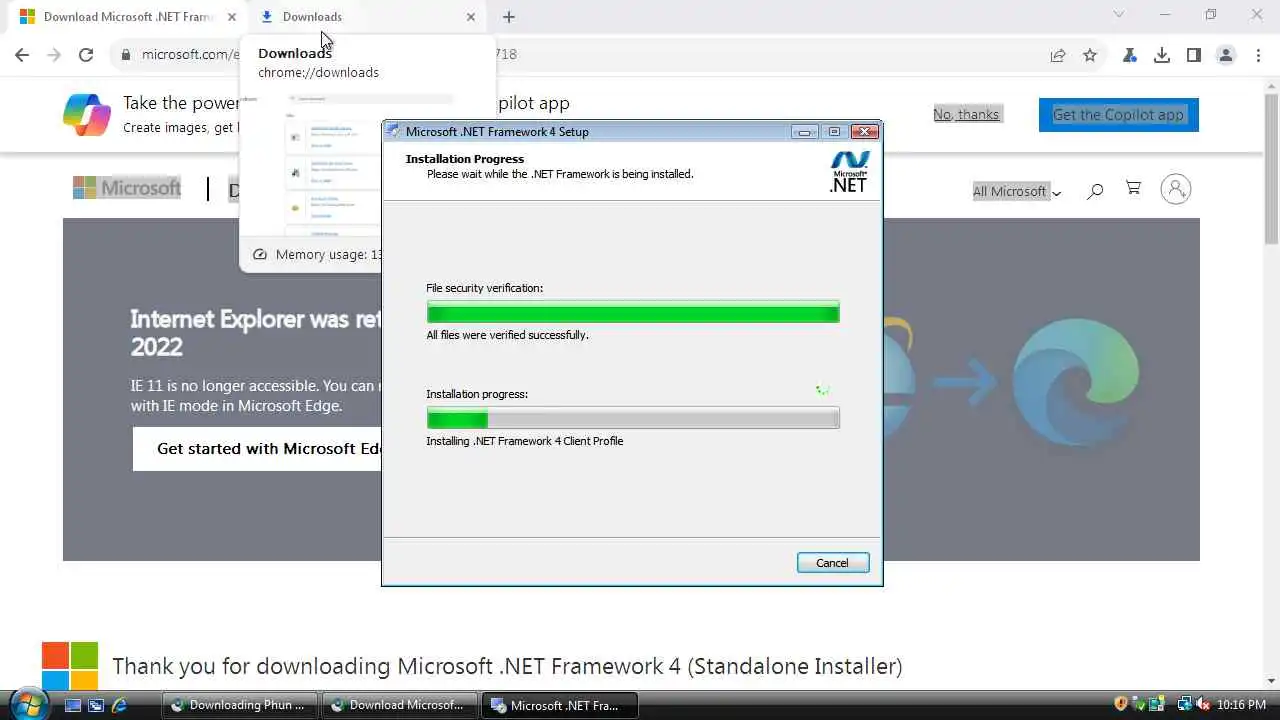Open the Chrome profile avatar

1226,55
